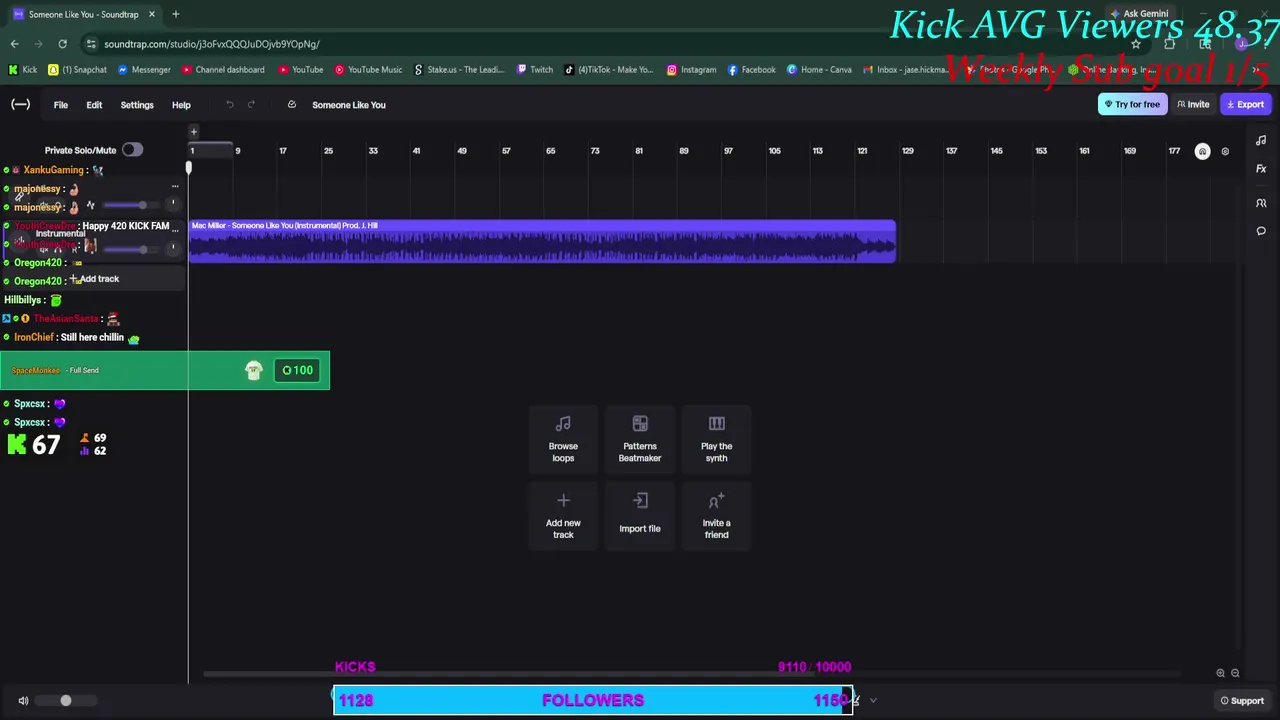Edit the project title Someone Like You
Screen dimensions: 1280x720
[348, 105]
